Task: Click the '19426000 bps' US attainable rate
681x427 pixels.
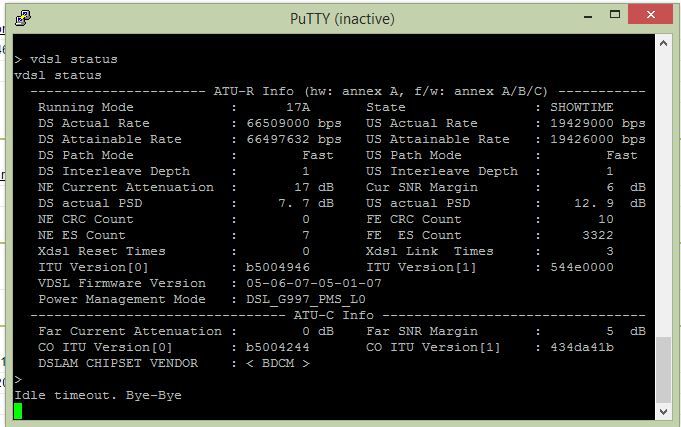Action: click(x=598, y=139)
